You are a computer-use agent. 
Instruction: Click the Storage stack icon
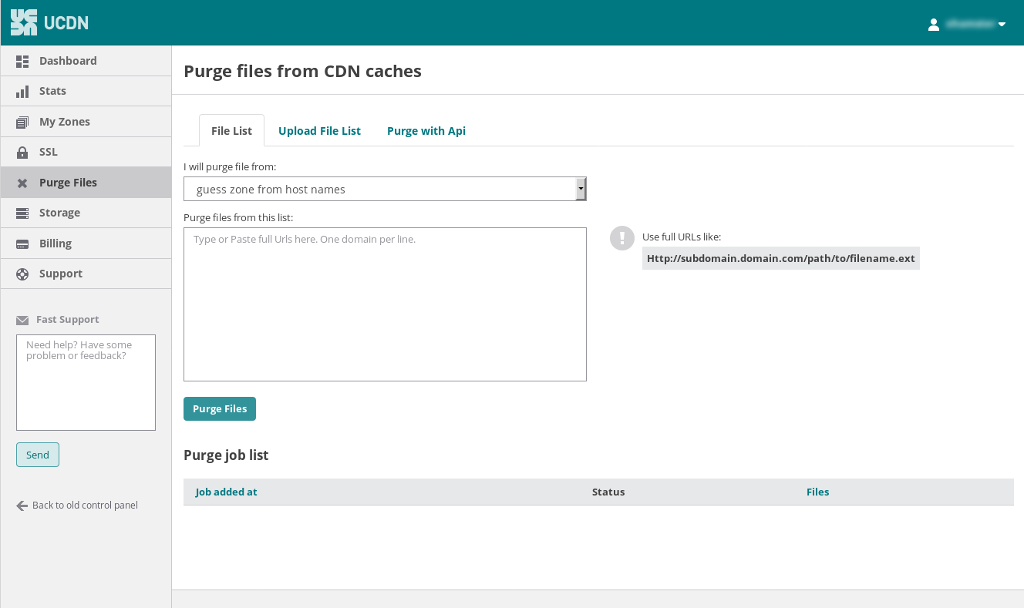coord(22,213)
